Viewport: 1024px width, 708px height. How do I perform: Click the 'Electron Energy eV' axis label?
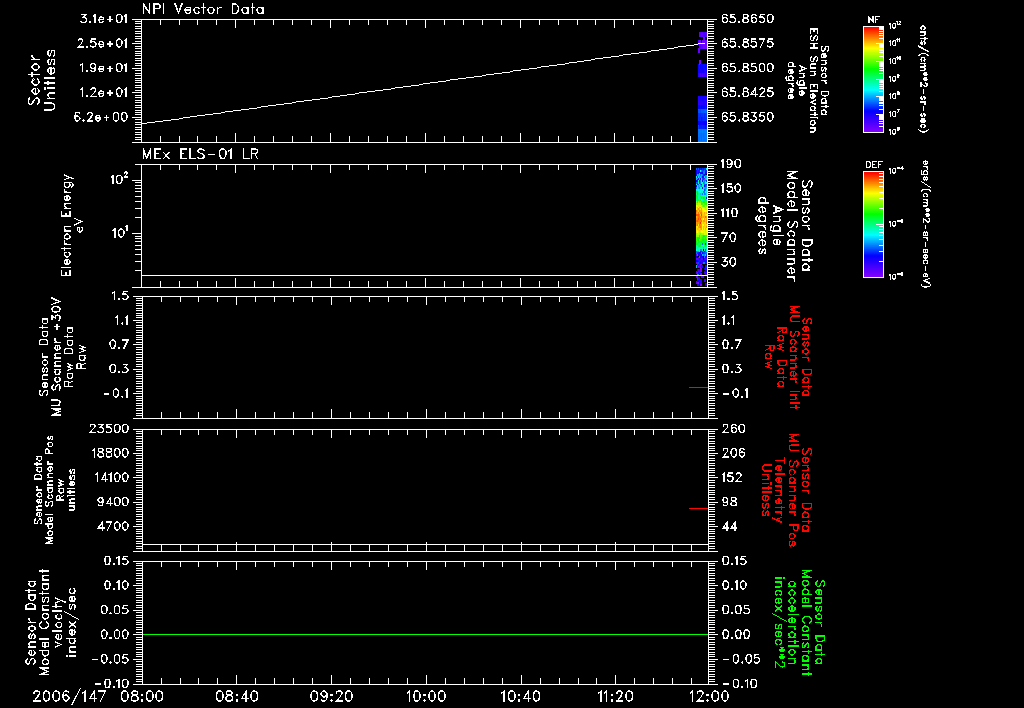pos(72,225)
